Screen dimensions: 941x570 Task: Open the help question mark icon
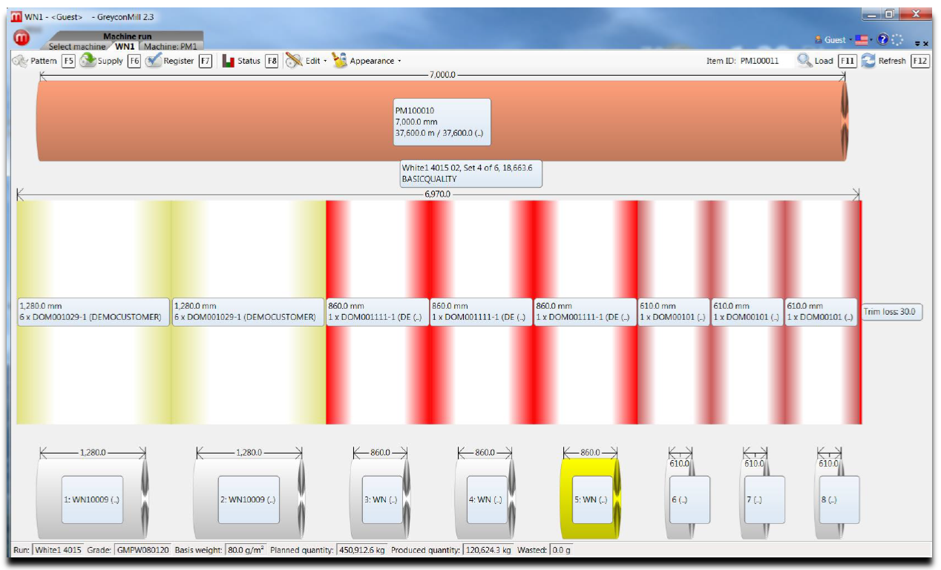[x=882, y=40]
